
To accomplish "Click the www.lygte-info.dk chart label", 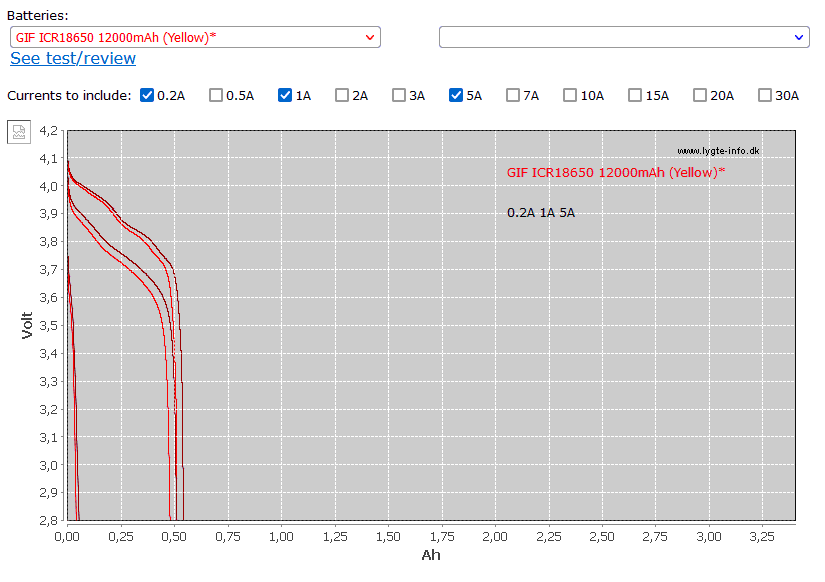I will (718, 151).
